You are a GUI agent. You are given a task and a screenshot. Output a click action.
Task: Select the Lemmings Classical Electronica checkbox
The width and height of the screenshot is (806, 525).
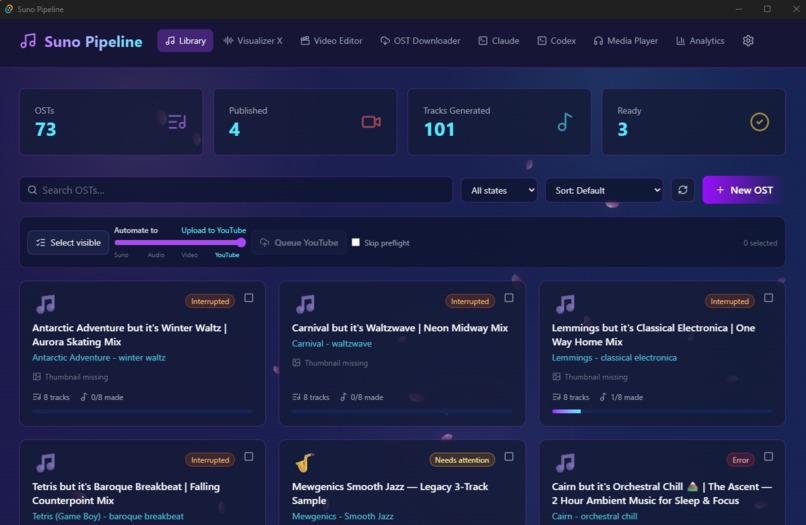(x=768, y=298)
